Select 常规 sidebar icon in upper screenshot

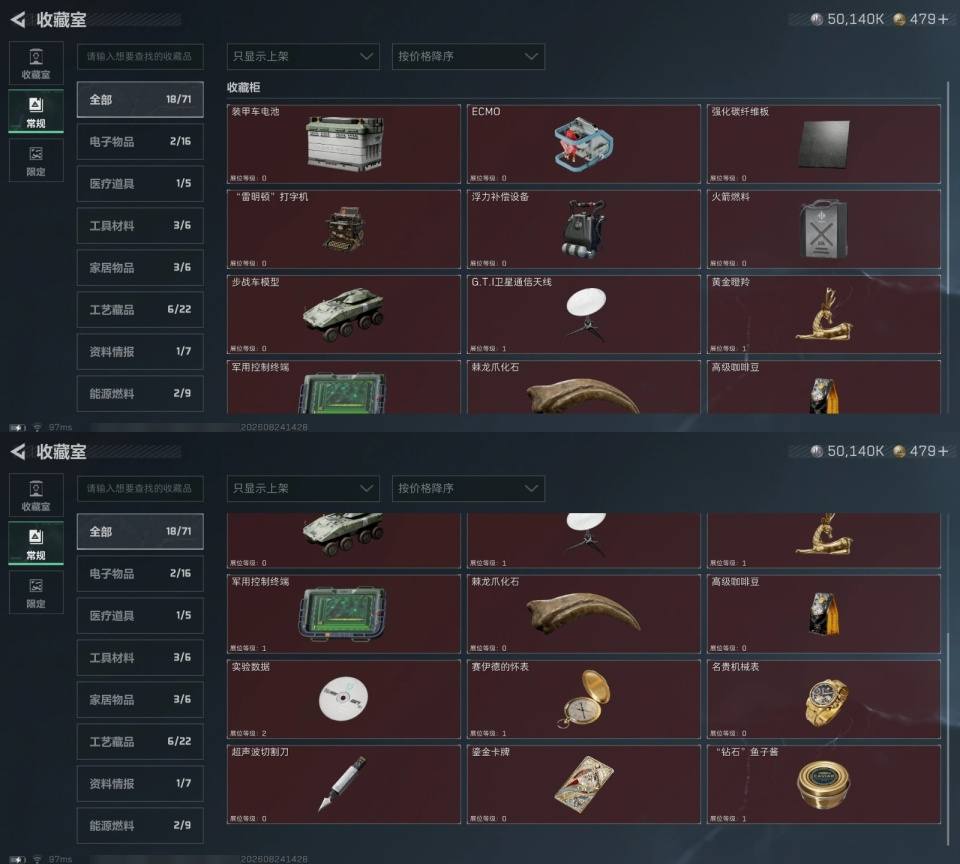pos(36,111)
